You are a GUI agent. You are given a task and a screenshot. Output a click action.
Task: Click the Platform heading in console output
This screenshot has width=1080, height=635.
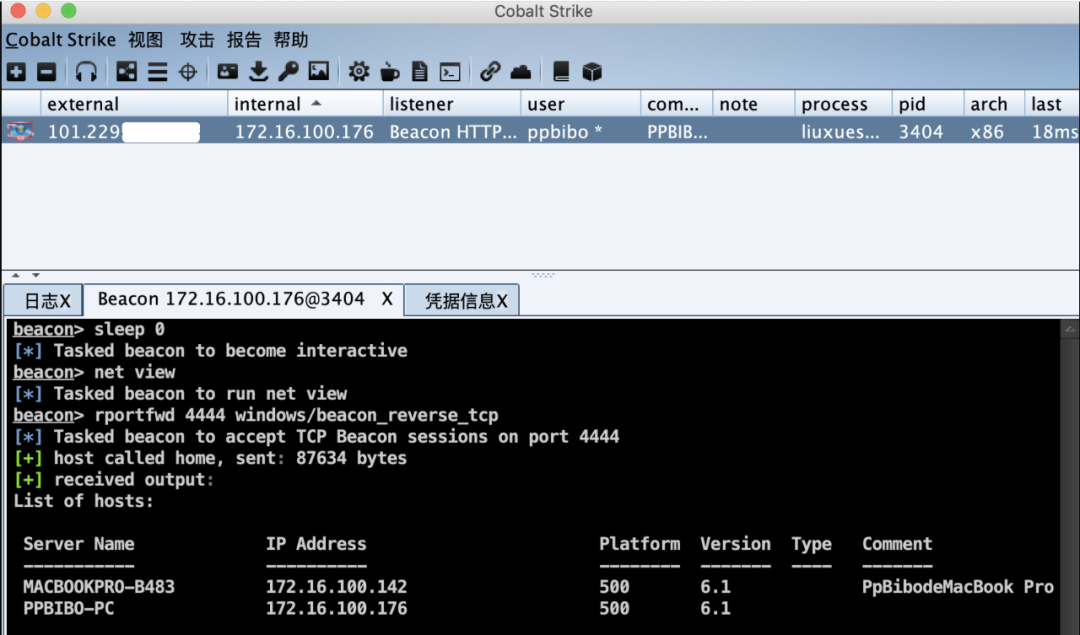[639, 544]
